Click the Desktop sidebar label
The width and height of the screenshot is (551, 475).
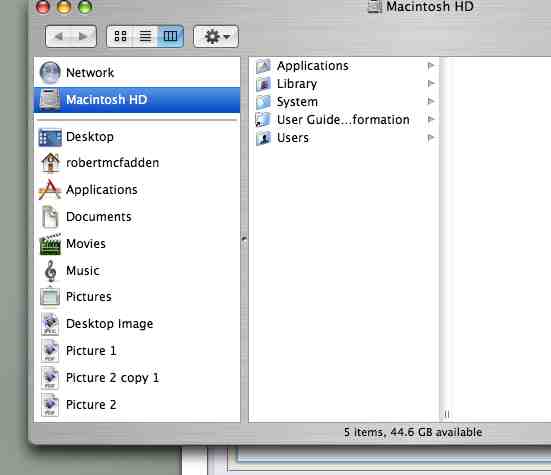pyautogui.click(x=90, y=137)
